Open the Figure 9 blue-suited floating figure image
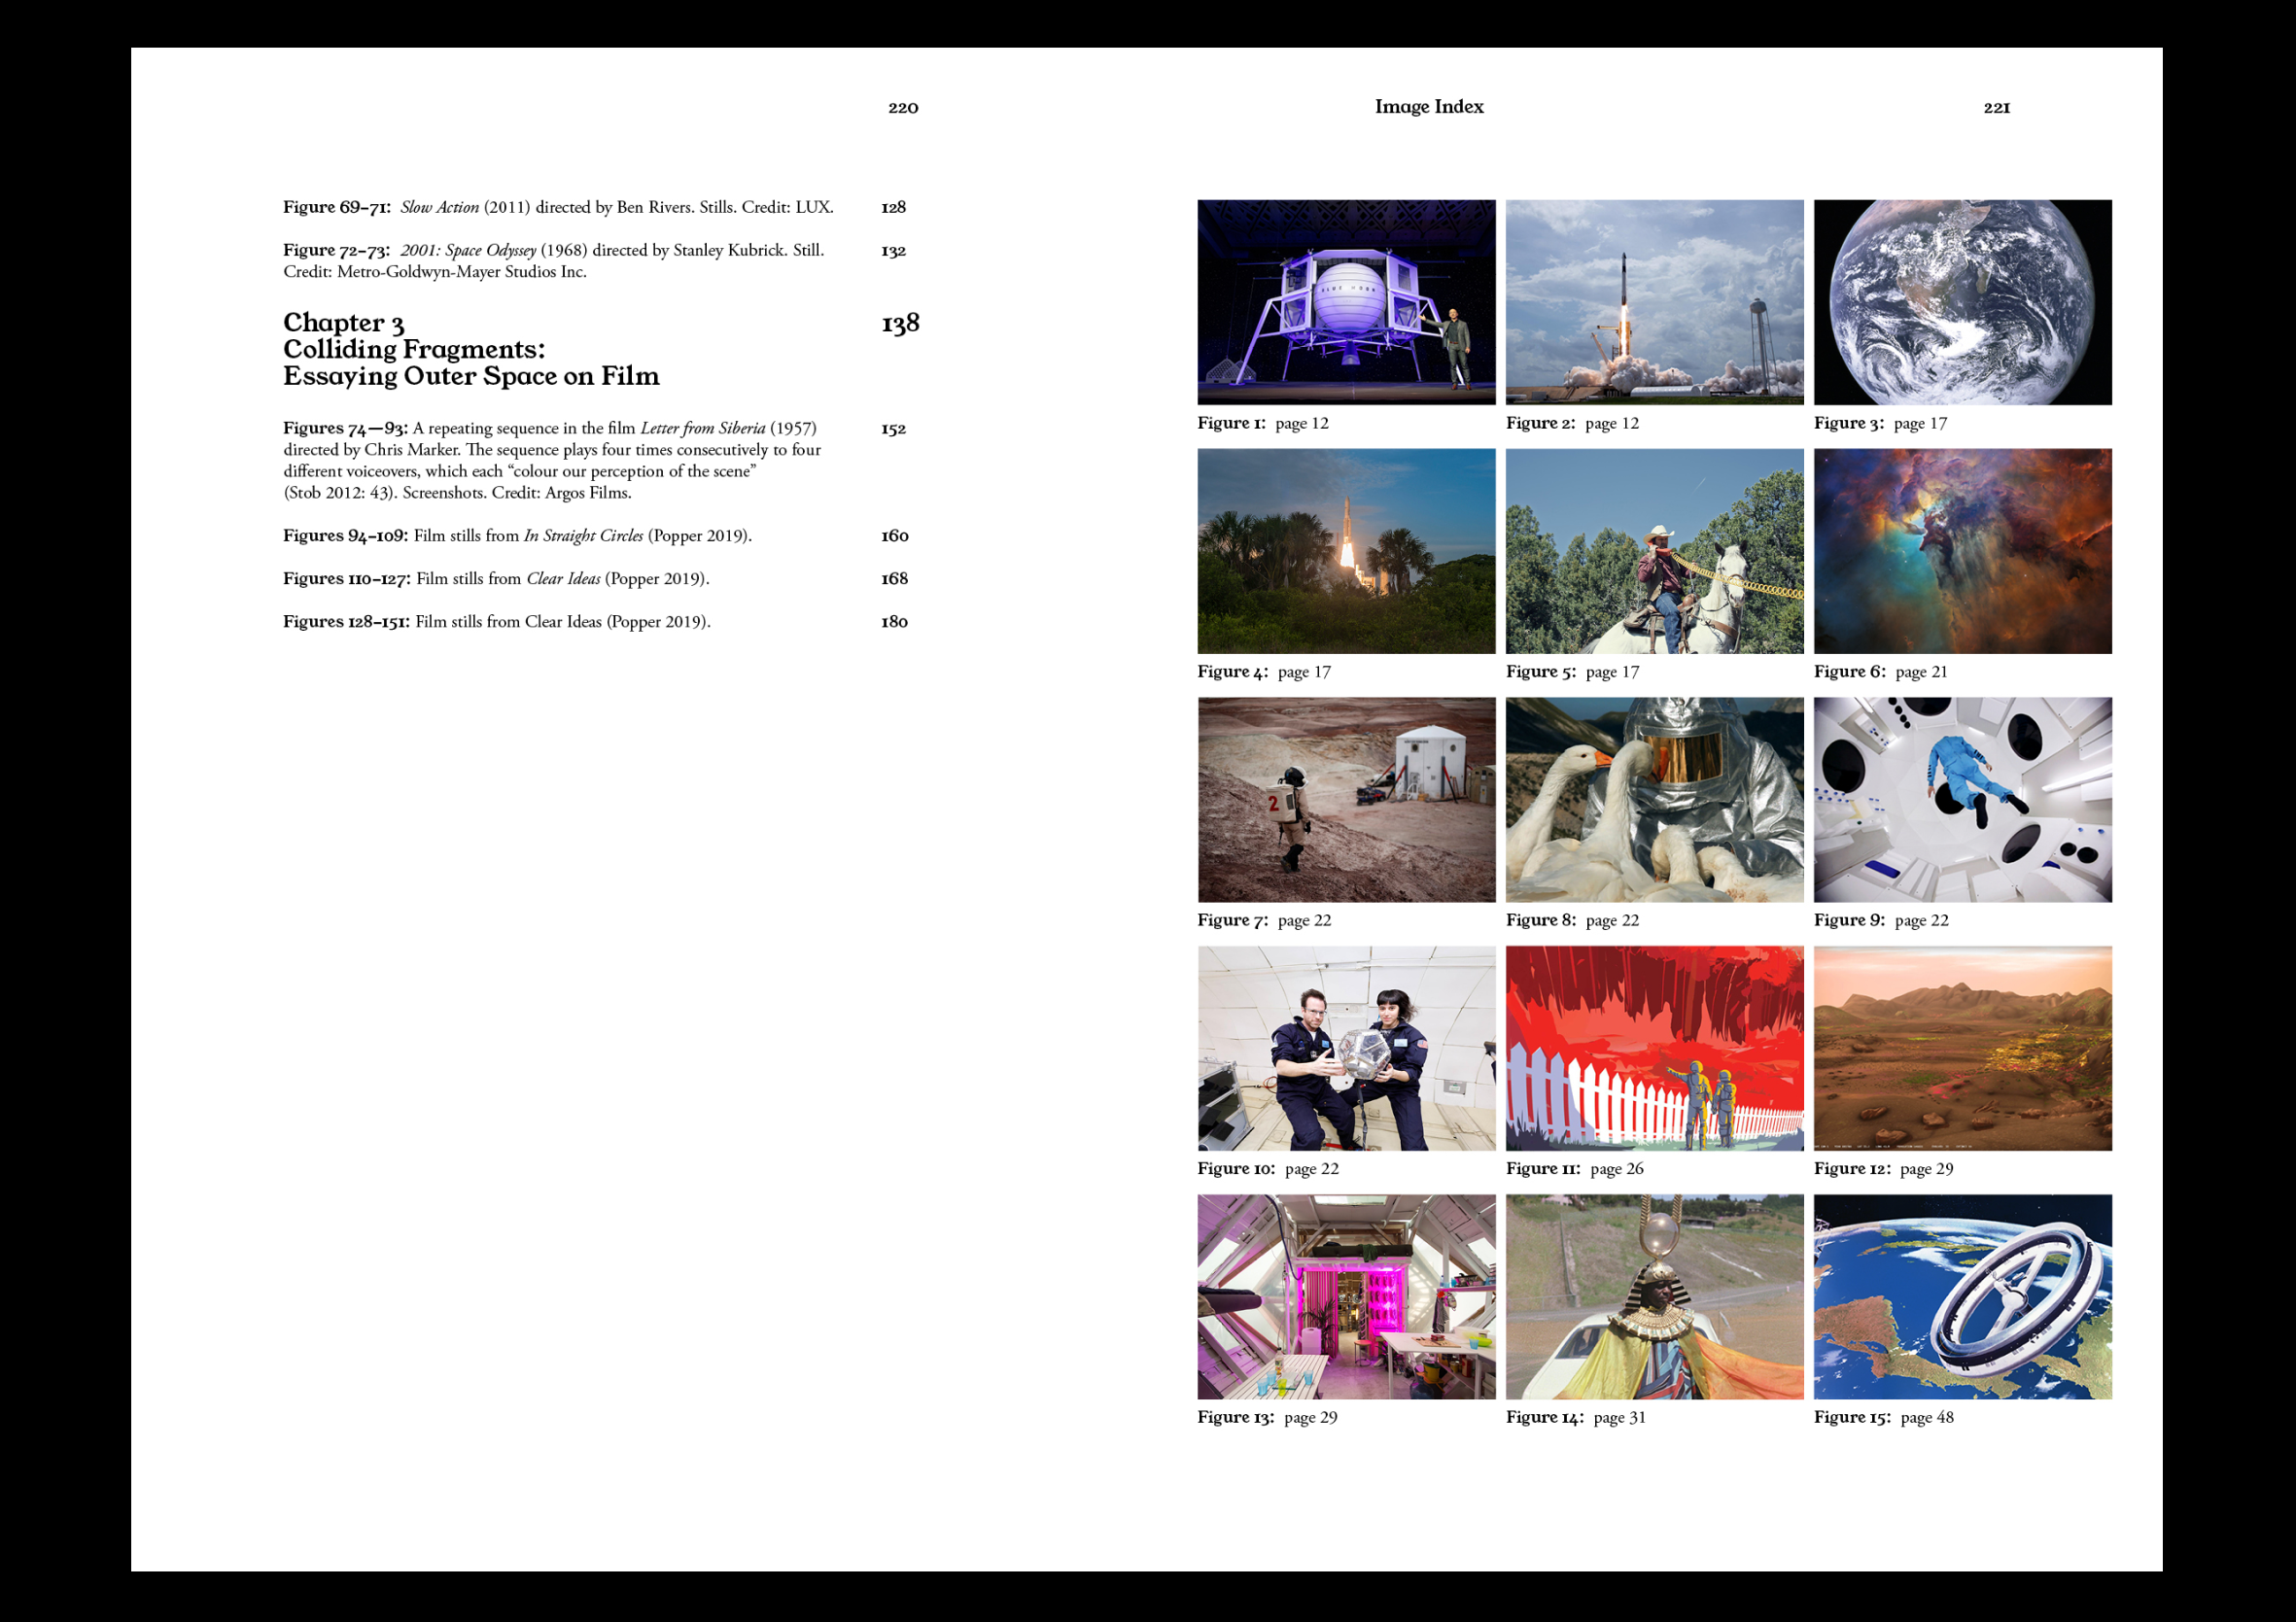 click(1962, 799)
